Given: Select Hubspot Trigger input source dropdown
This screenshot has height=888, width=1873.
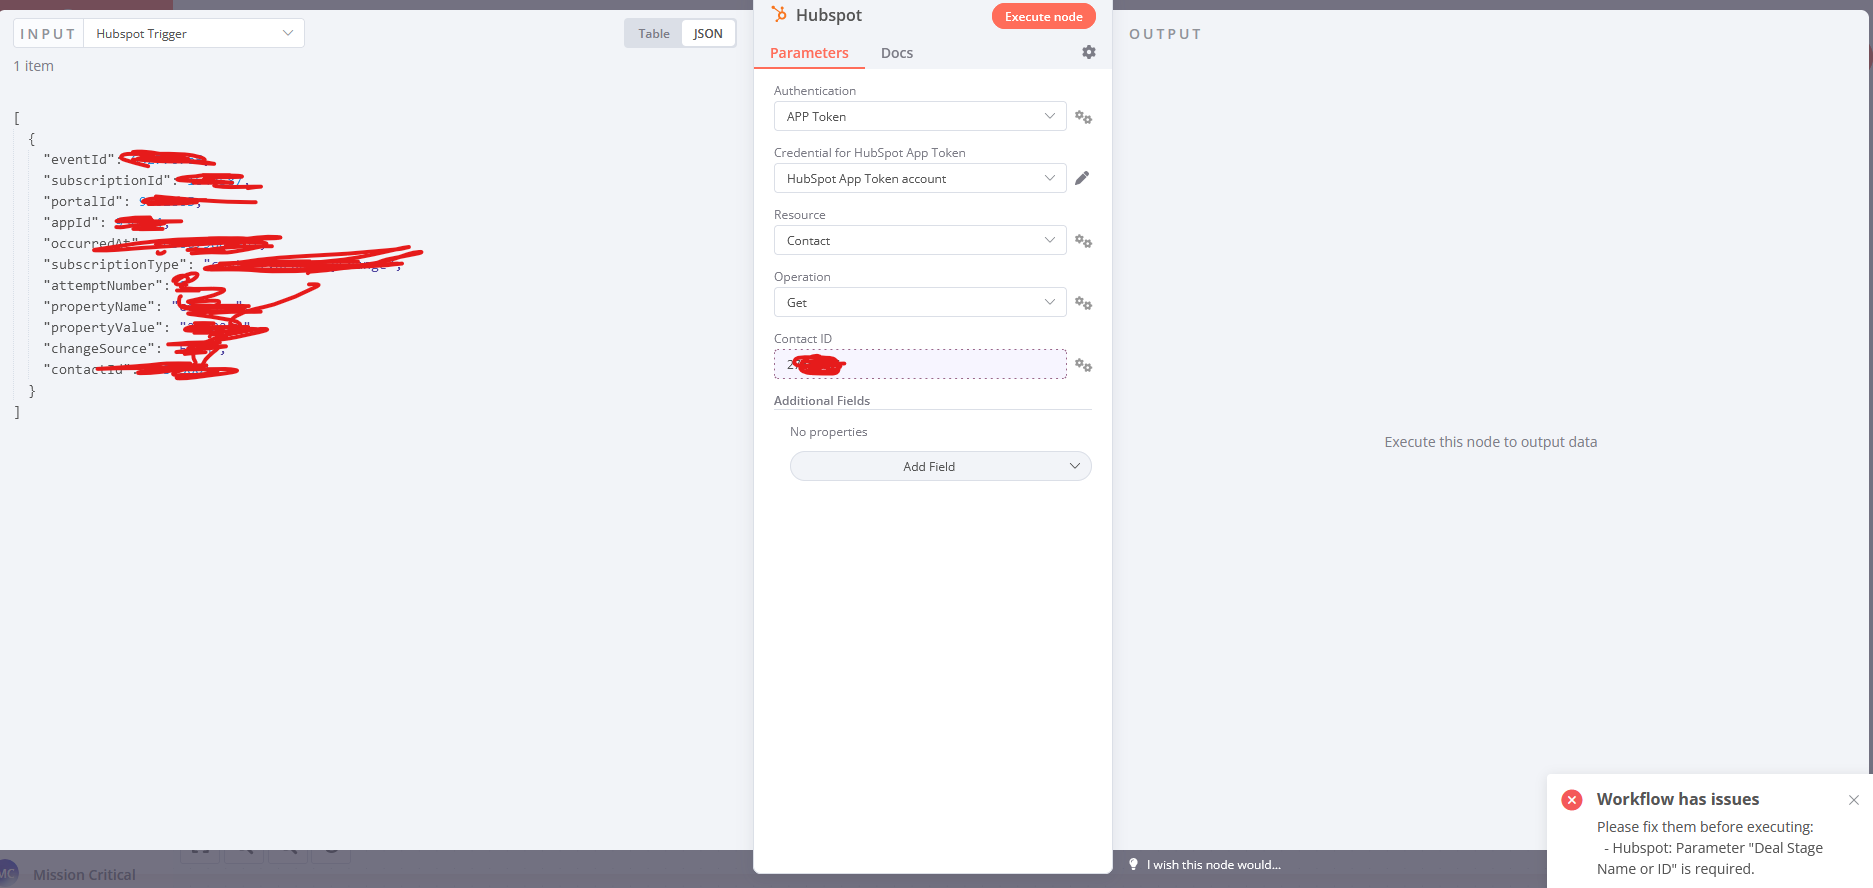Looking at the screenshot, I should point(194,34).
